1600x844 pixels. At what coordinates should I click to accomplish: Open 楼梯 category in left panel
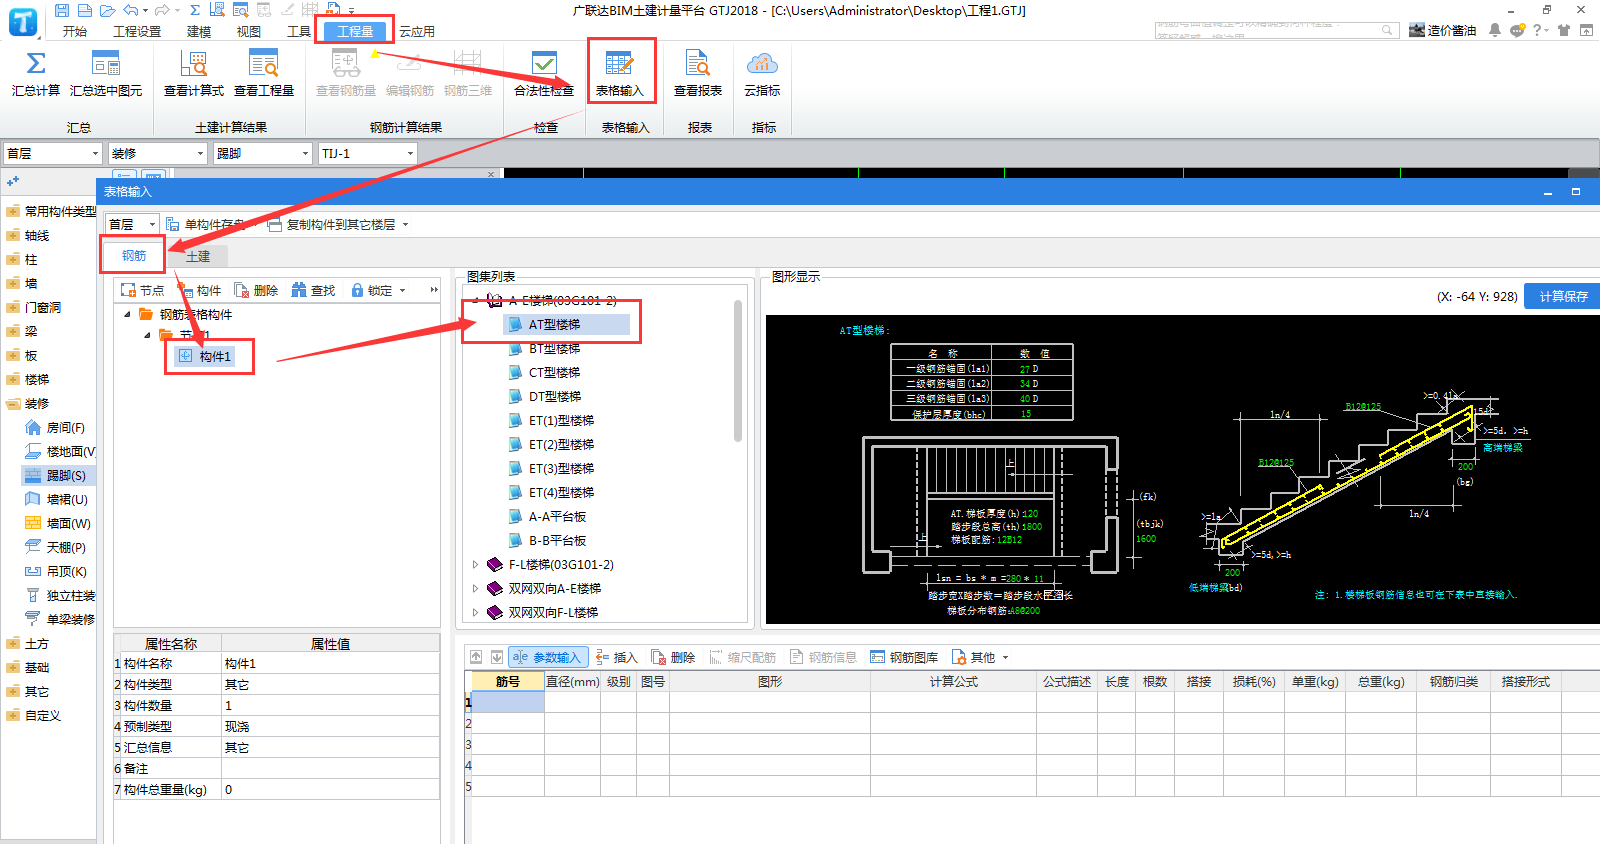[x=37, y=379]
